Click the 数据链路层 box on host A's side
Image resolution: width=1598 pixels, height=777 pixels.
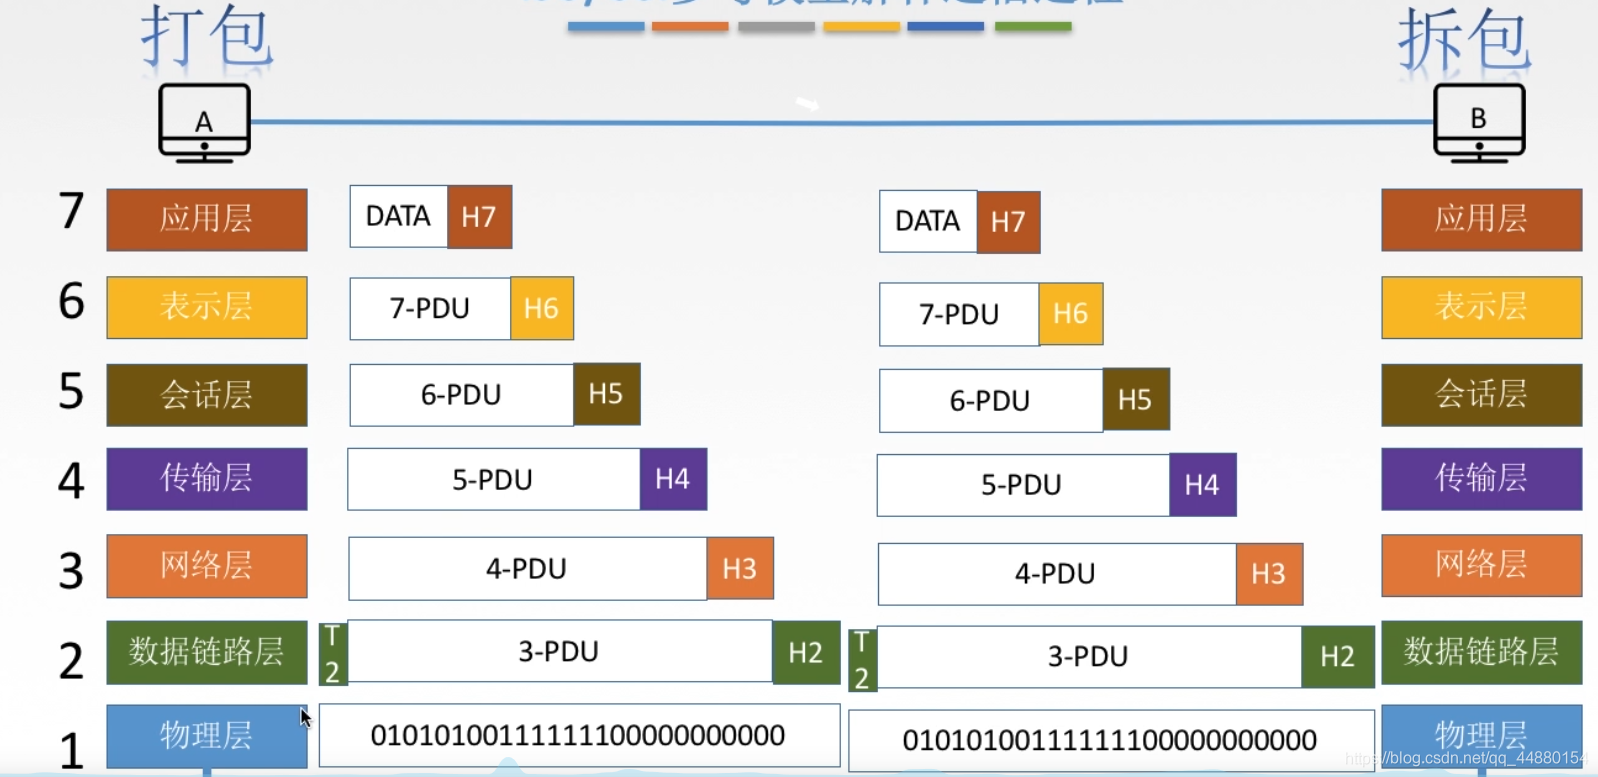(x=207, y=652)
